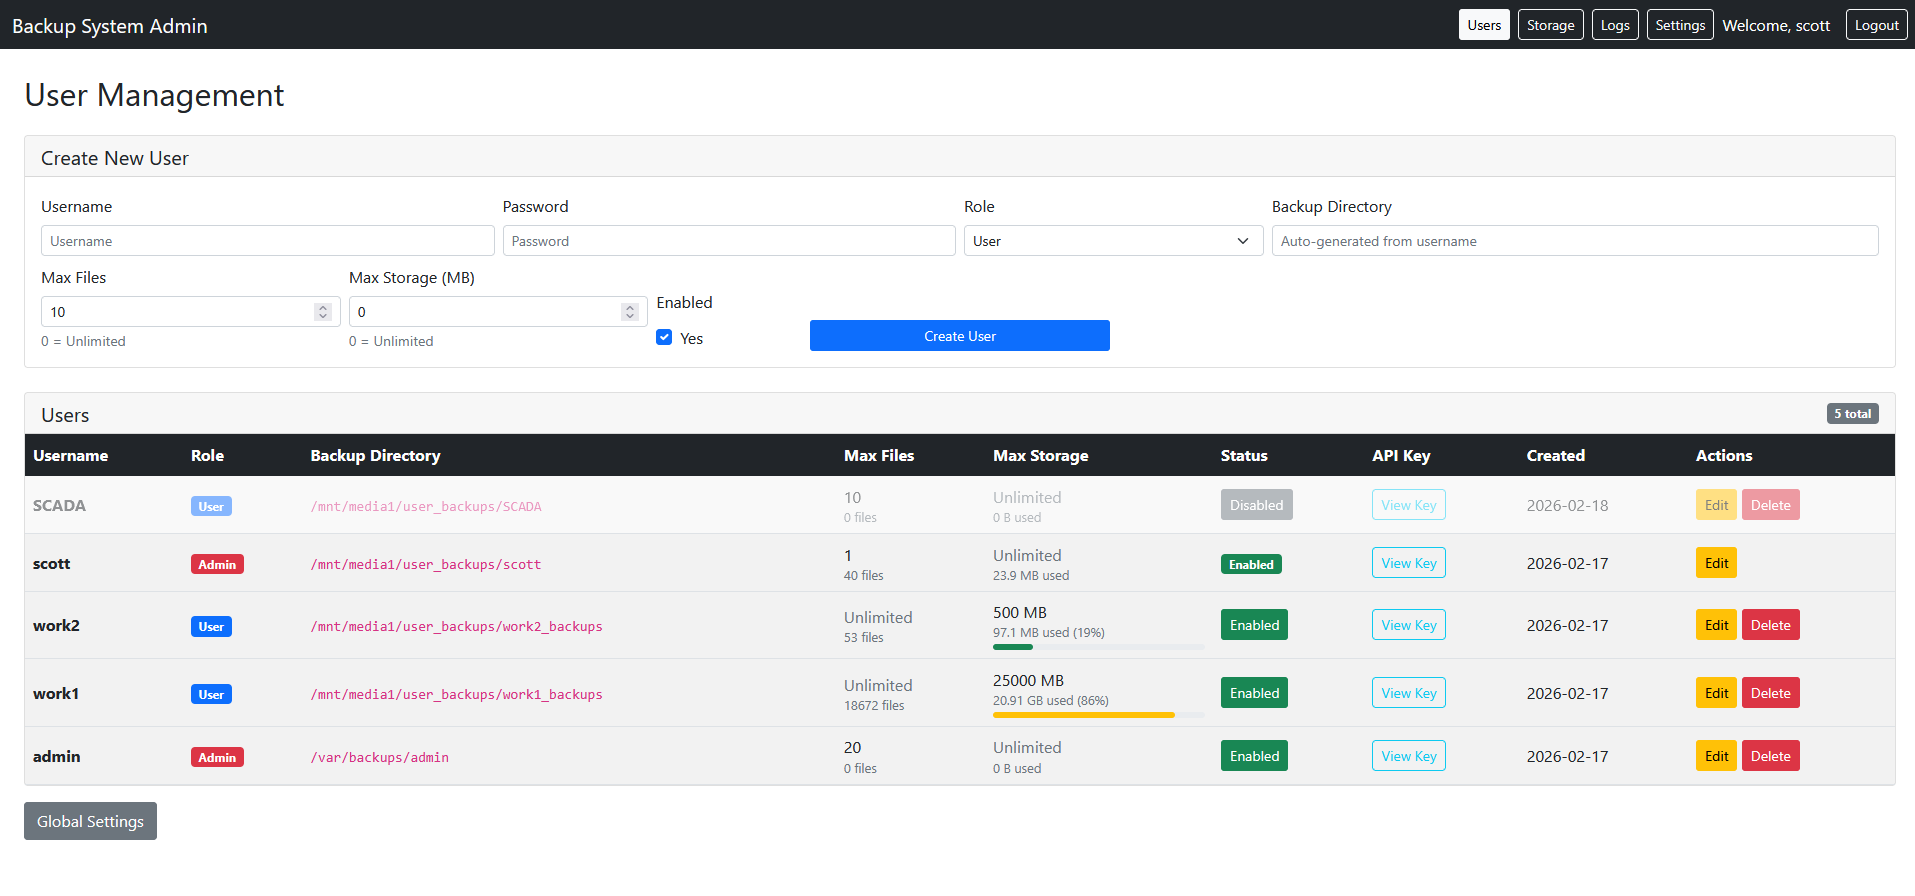Click the Username column header

[70, 455]
